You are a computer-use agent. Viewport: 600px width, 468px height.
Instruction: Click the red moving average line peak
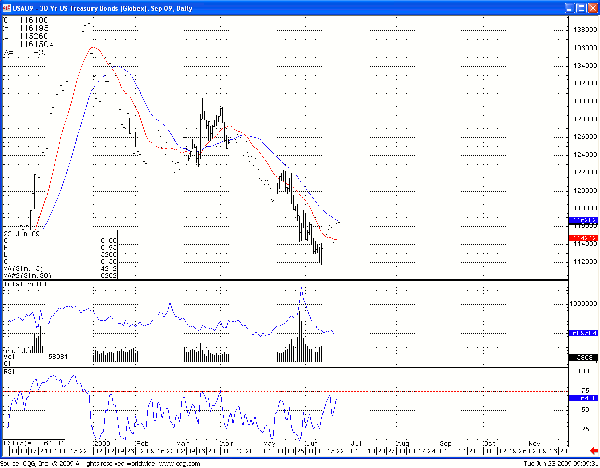[x=94, y=47]
